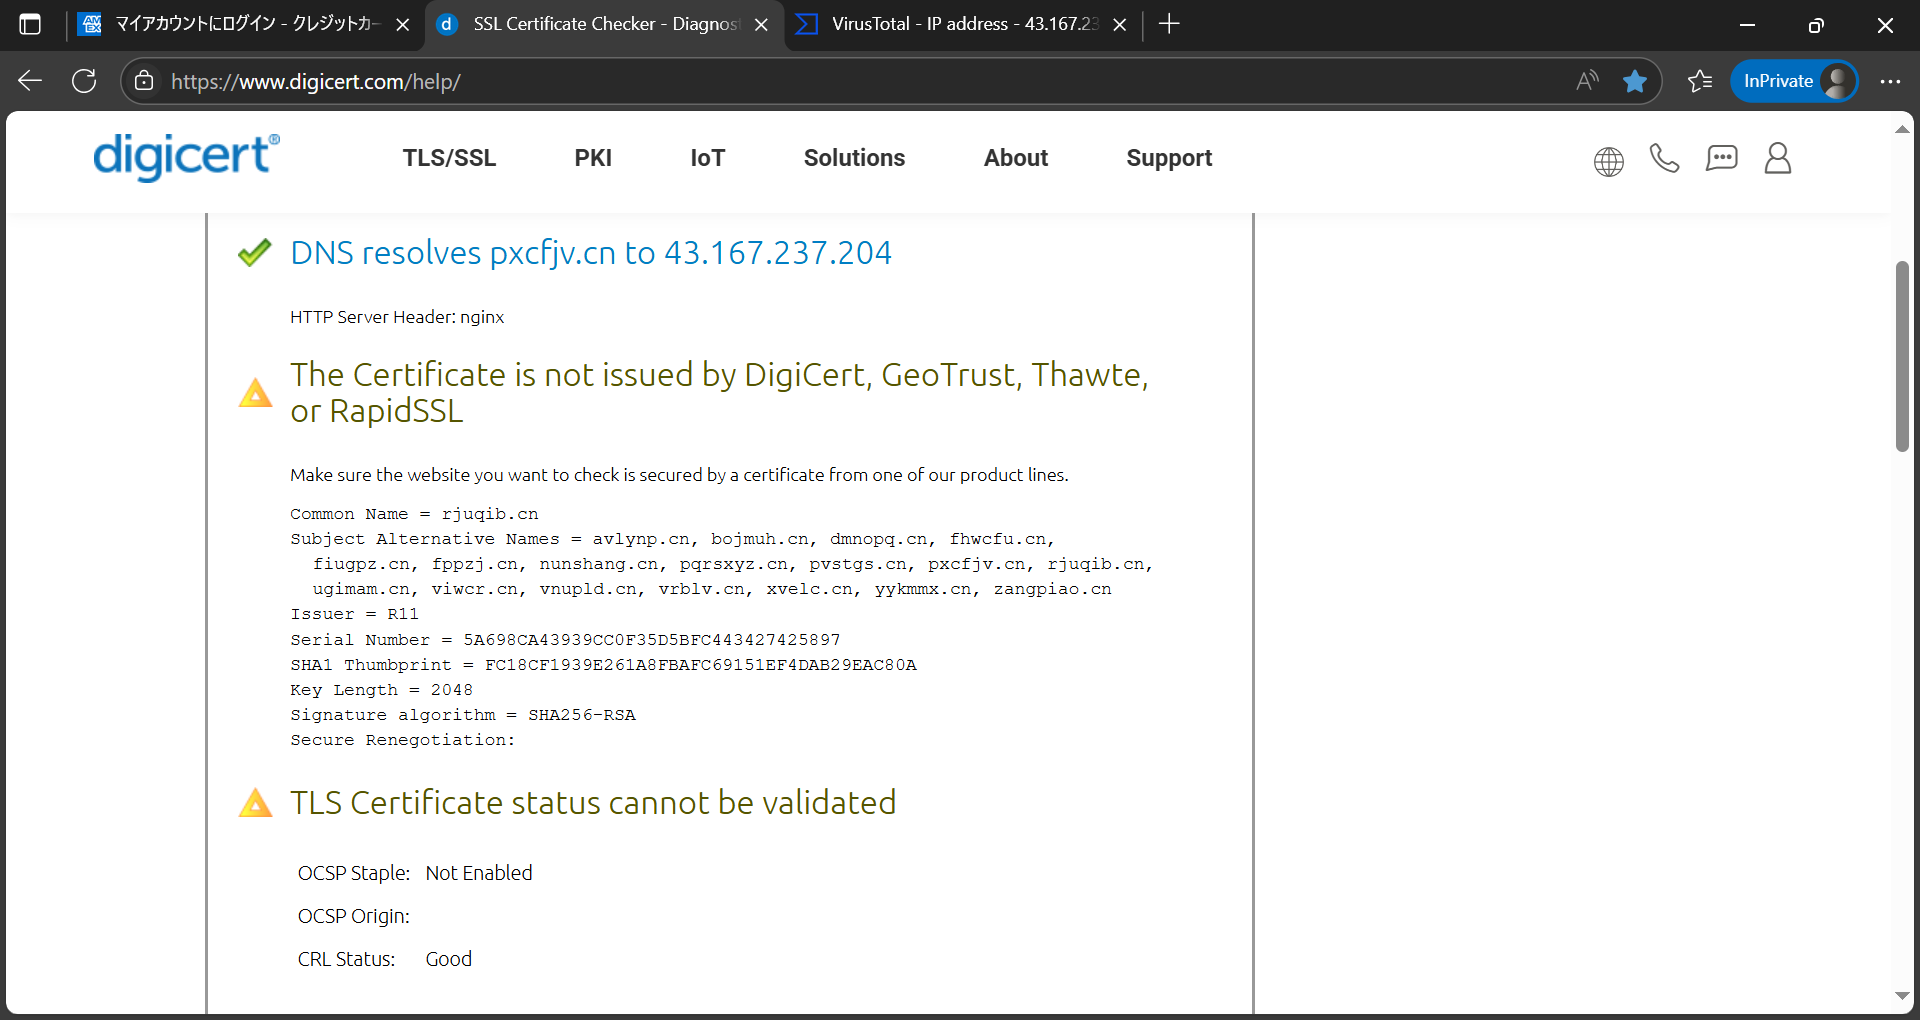The width and height of the screenshot is (1920, 1020).
Task: Open the TLS/SSL menu
Action: coord(449,158)
